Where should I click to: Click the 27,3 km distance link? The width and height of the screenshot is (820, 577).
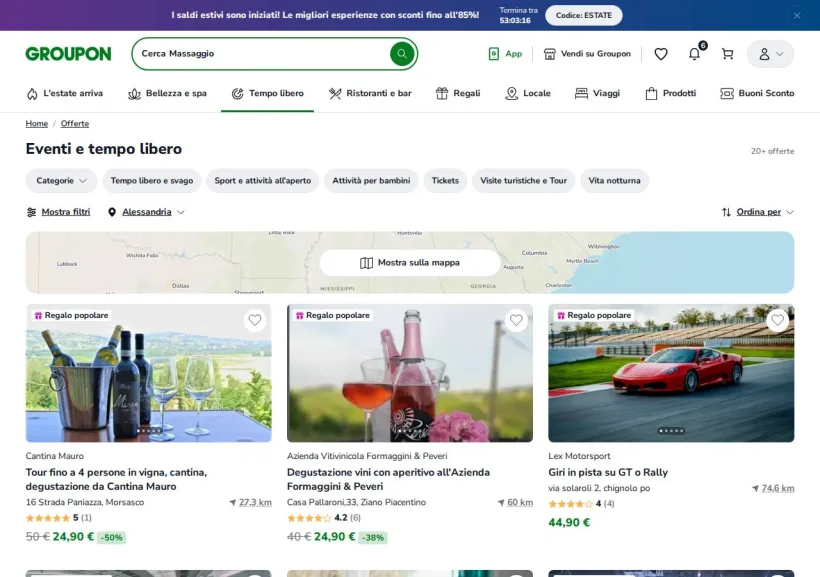[255, 502]
